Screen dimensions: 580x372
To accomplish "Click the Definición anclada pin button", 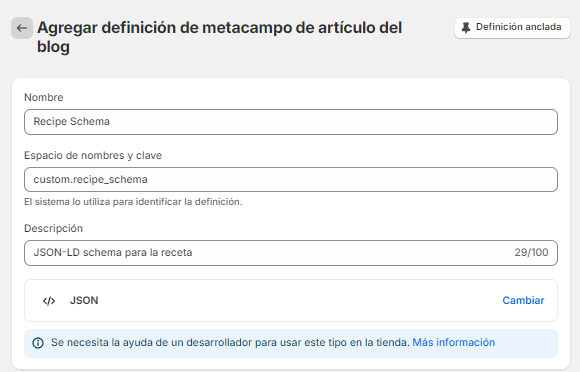I will click(512, 28).
